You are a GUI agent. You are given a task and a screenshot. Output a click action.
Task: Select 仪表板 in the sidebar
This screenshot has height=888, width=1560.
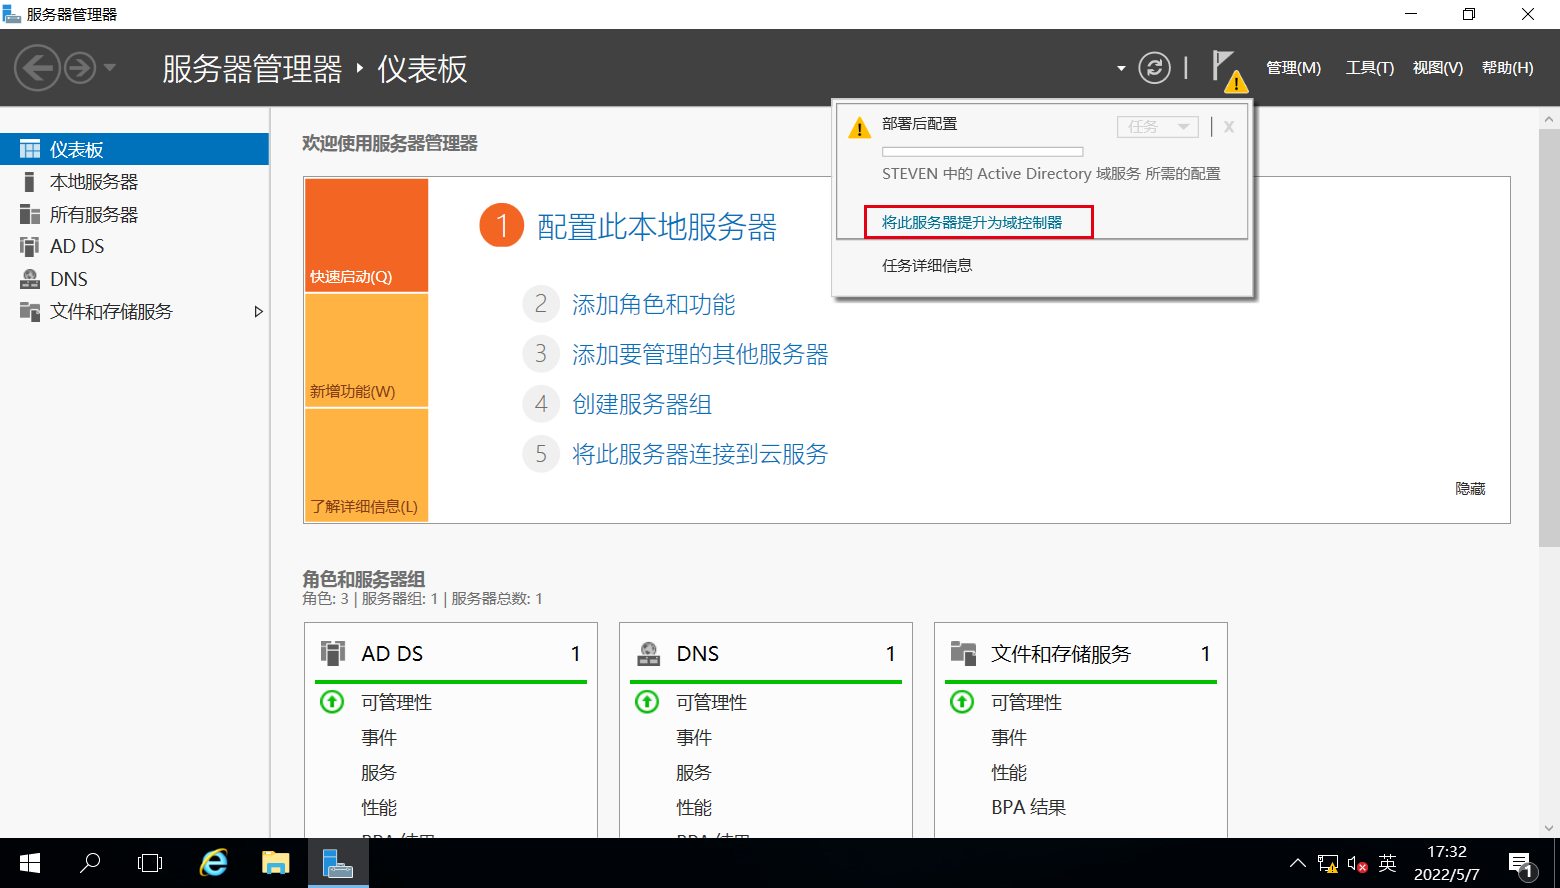[x=134, y=149]
